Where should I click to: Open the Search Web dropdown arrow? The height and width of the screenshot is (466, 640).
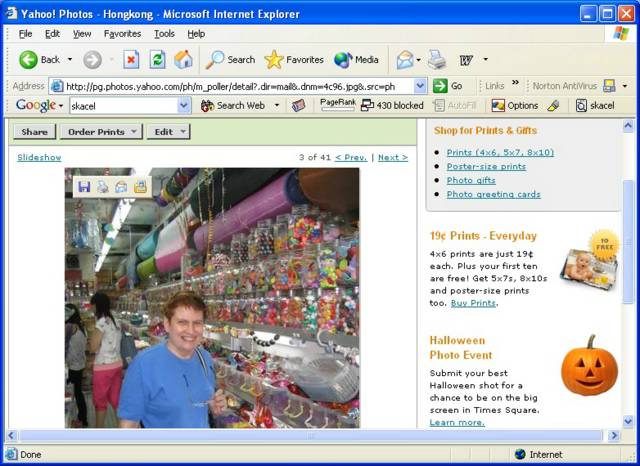277,105
